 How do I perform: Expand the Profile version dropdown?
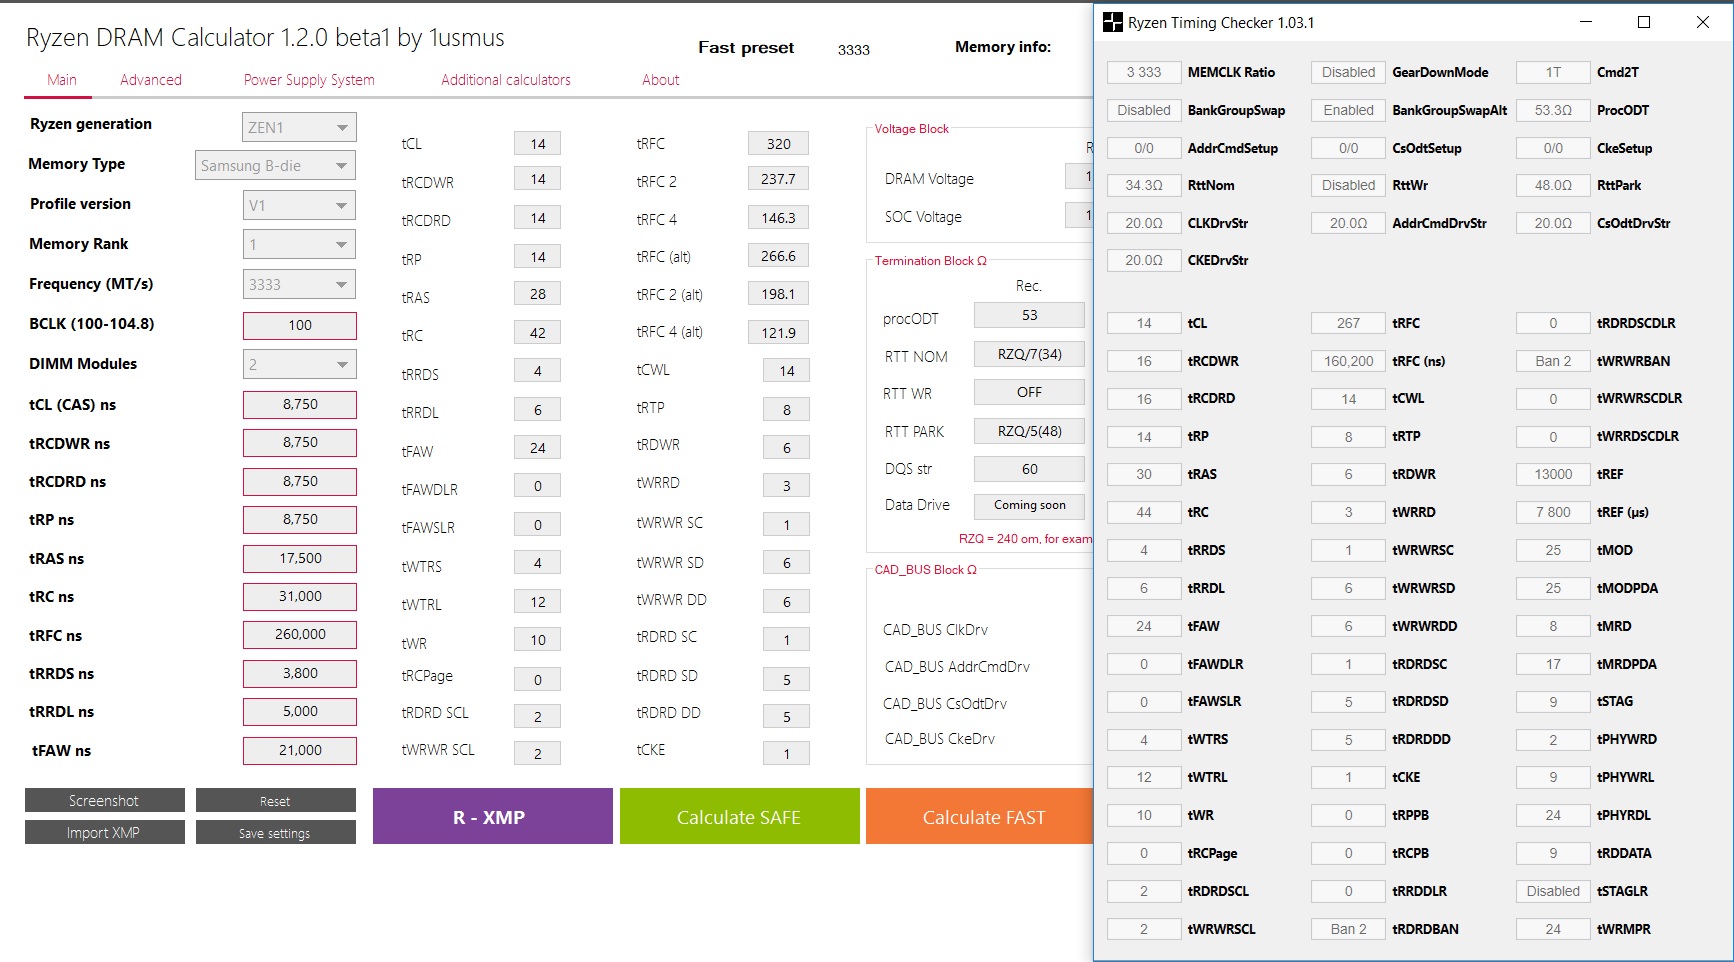tap(299, 206)
